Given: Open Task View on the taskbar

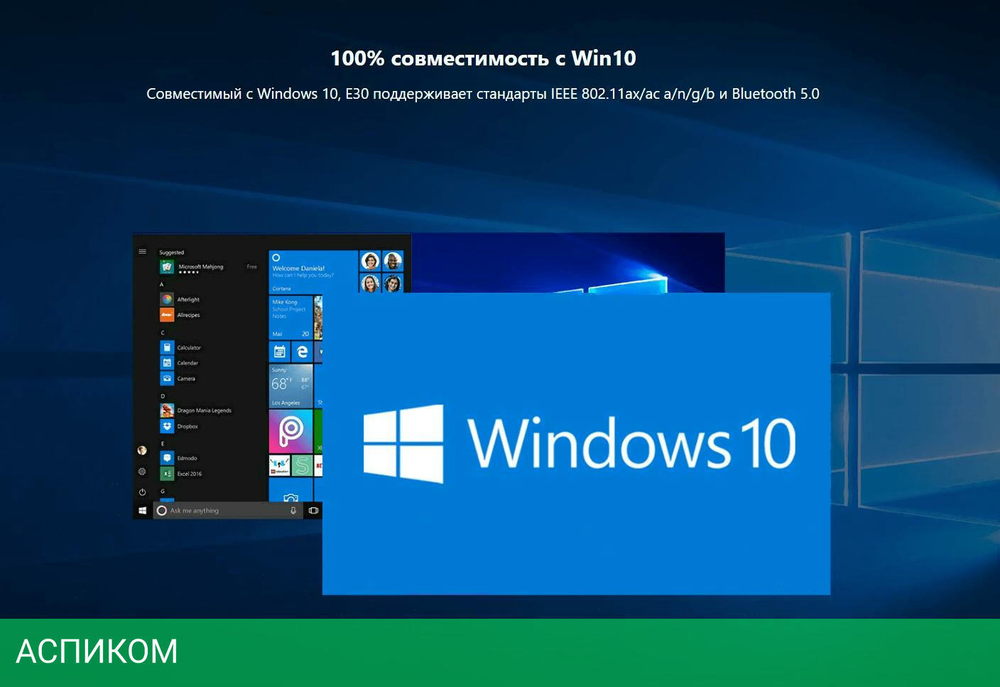Looking at the screenshot, I should tap(313, 510).
